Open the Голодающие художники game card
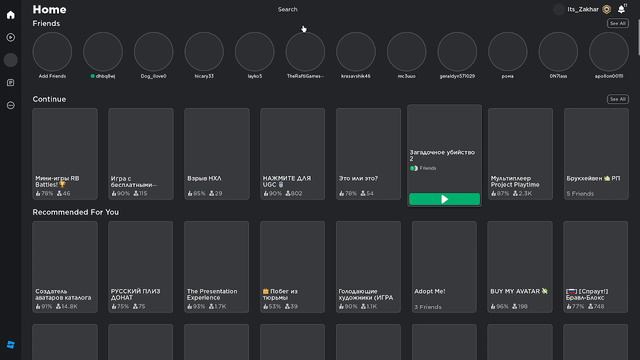The height and width of the screenshot is (360, 640). click(369, 267)
